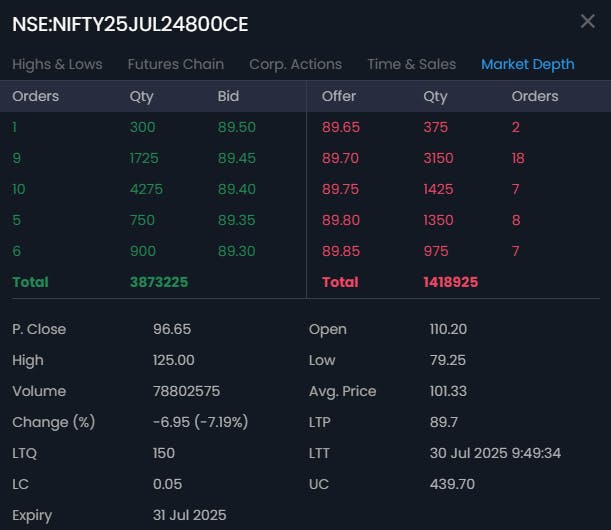The height and width of the screenshot is (530, 611).
Task: Click offer quantity 1350
Action: 438,220
